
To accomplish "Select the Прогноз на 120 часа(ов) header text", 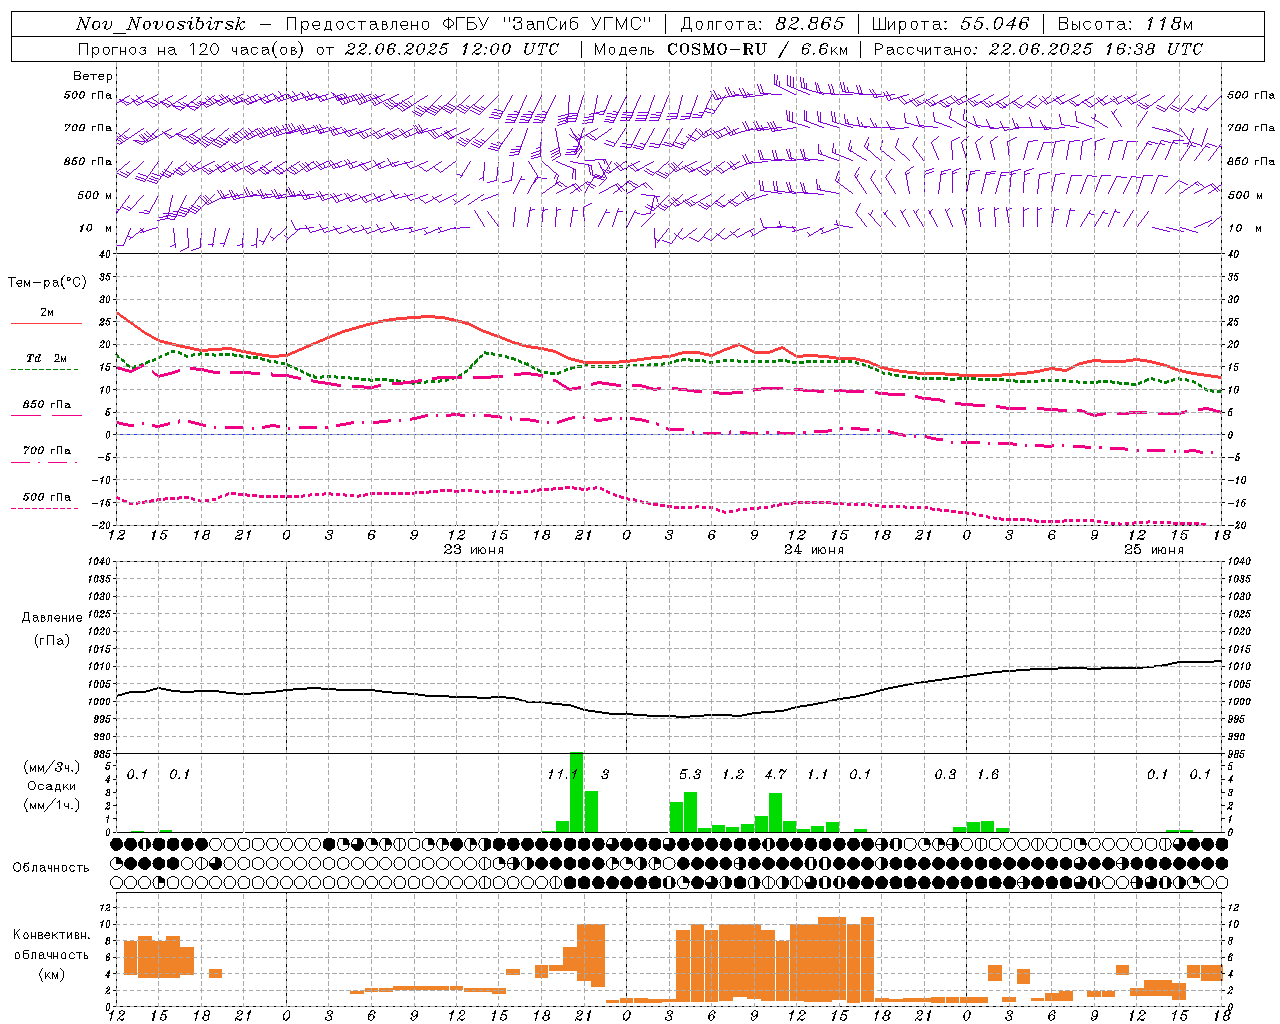I will click(x=193, y=49).
